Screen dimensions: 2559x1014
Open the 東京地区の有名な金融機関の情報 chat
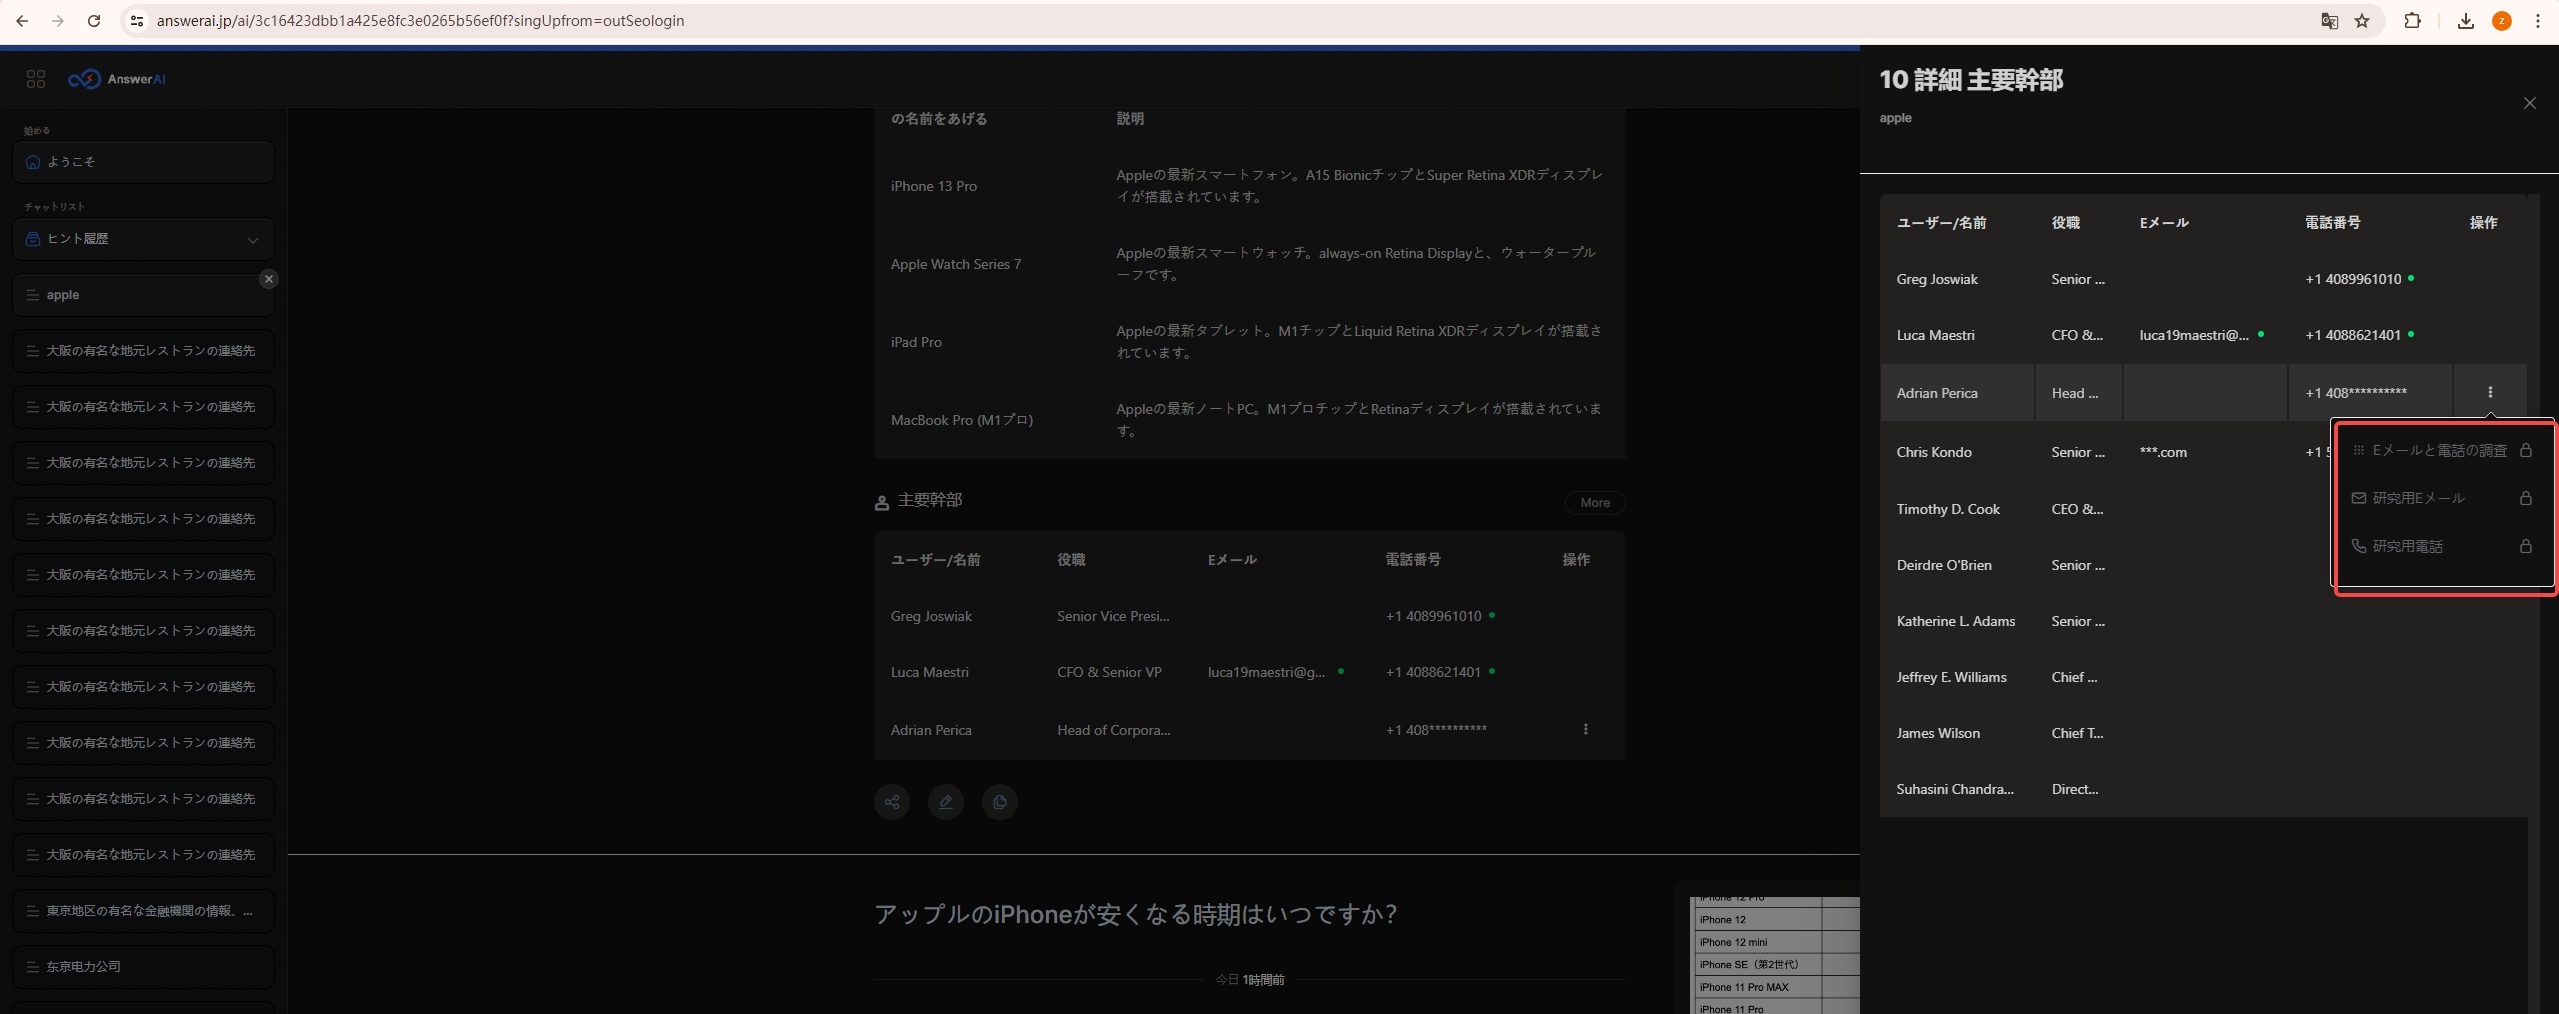144,911
